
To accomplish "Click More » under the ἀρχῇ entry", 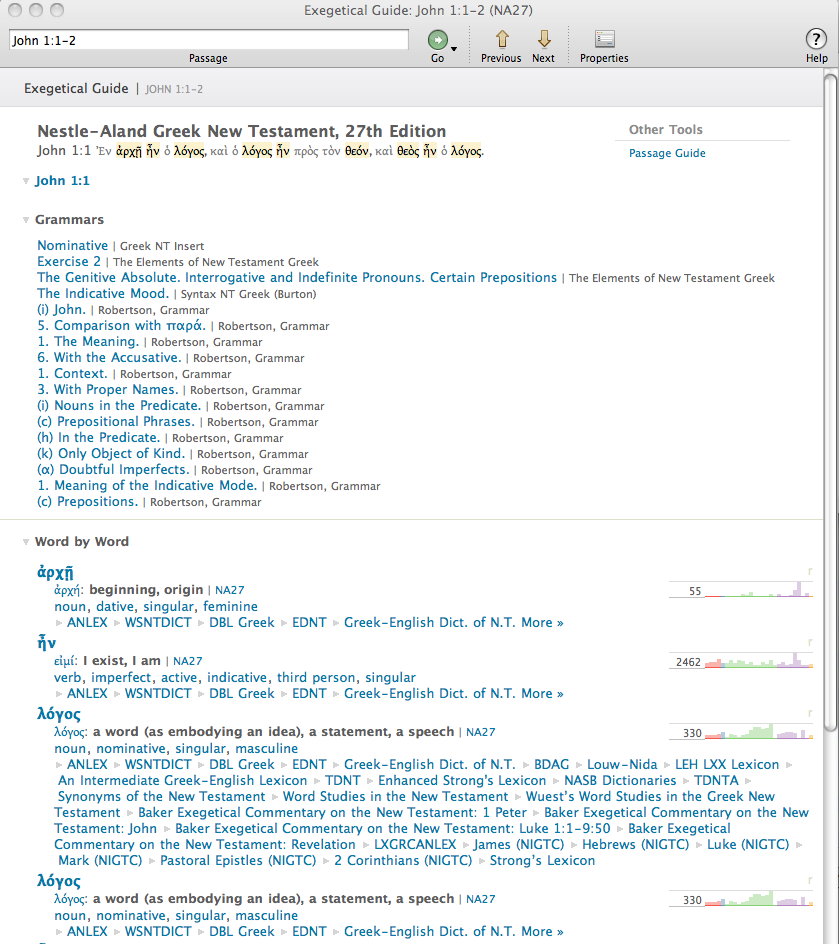I will click(542, 623).
